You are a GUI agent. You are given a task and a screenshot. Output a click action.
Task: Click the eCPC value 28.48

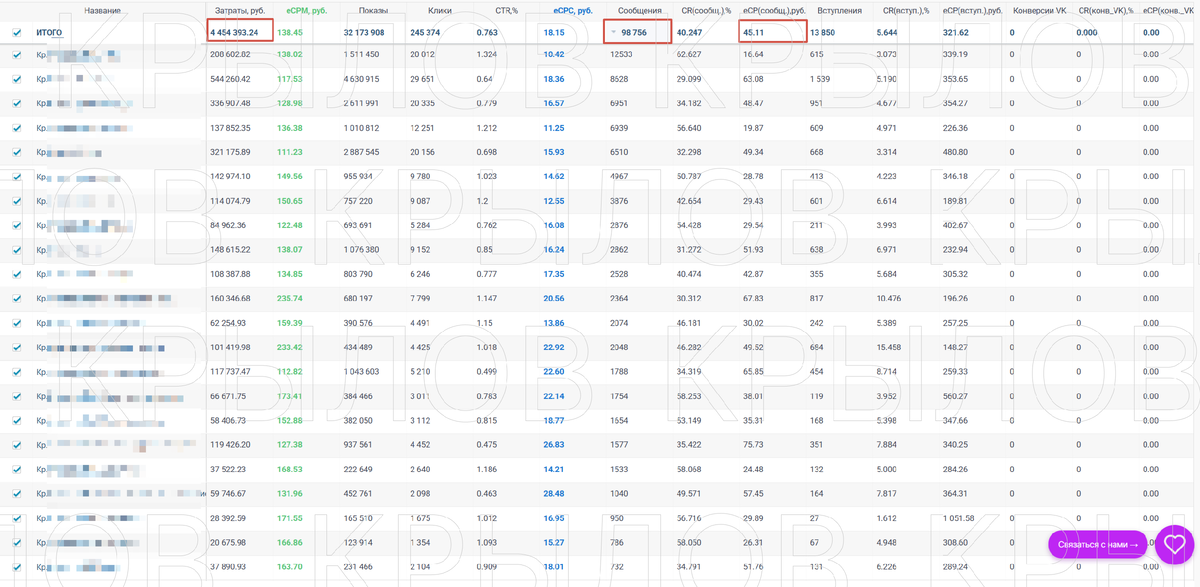[553, 493]
